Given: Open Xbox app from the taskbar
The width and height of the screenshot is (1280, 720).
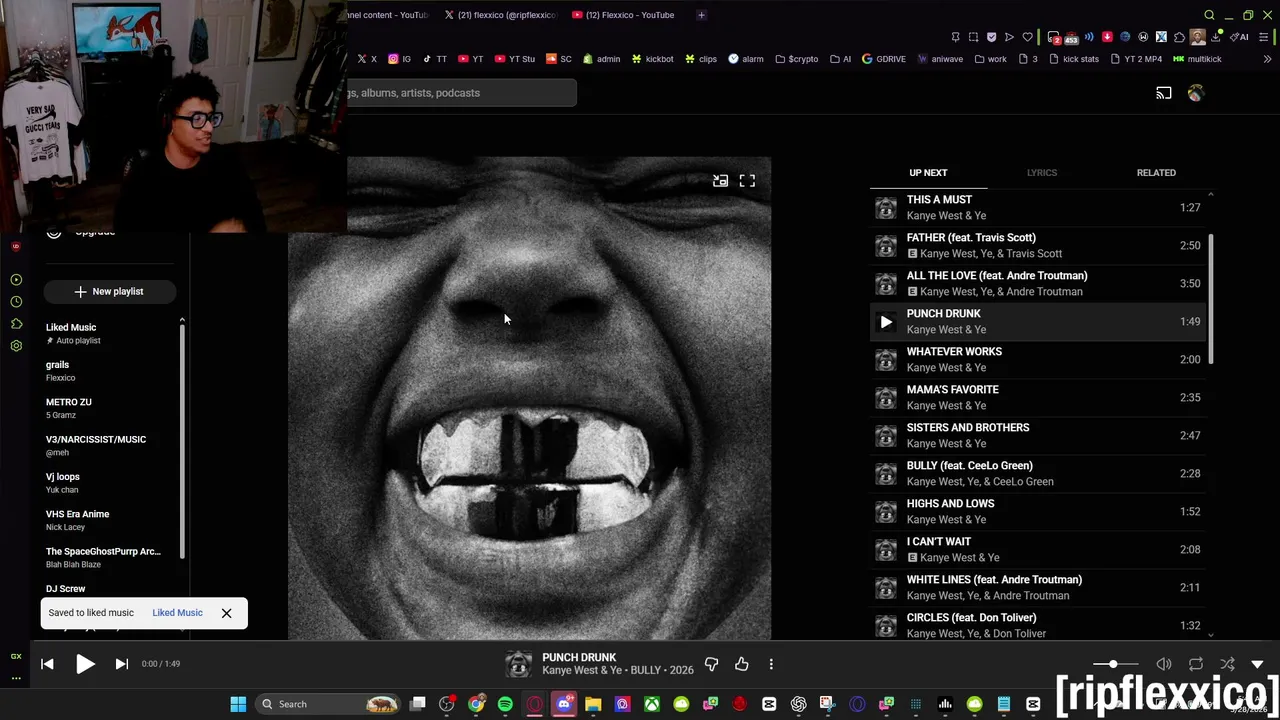Looking at the screenshot, I should [x=652, y=704].
